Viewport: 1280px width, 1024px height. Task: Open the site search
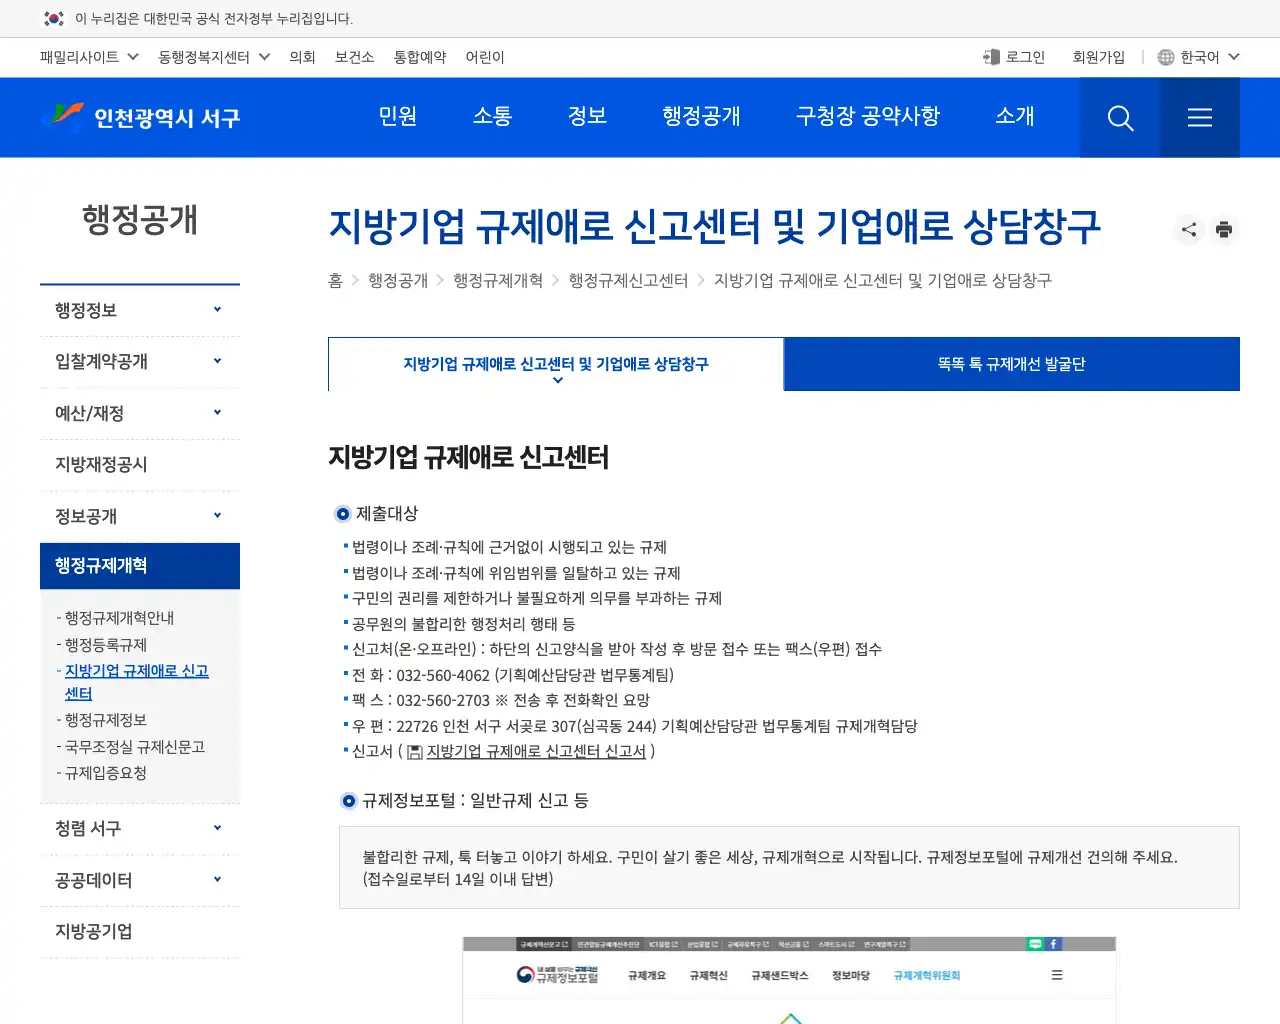[1119, 117]
